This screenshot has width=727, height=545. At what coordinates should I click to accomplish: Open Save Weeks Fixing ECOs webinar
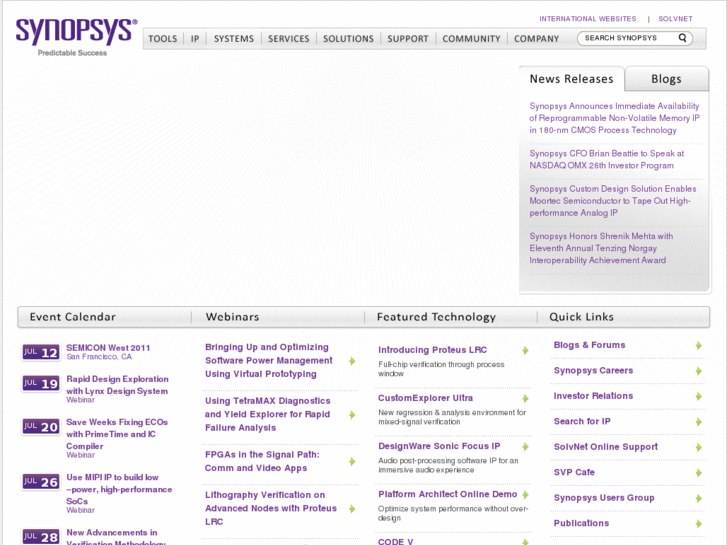[117, 434]
